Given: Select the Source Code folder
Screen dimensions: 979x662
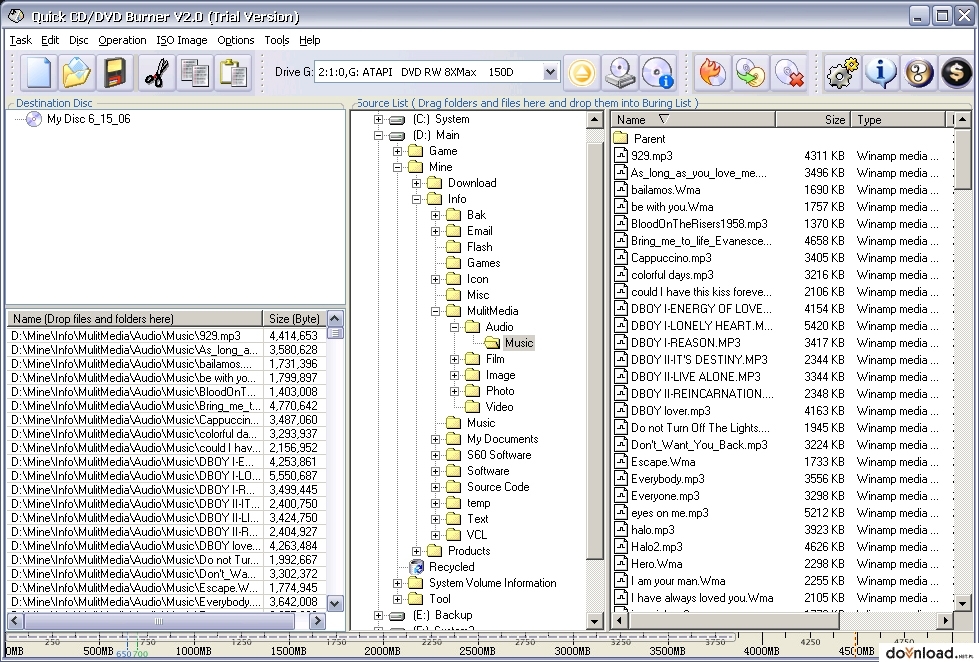Looking at the screenshot, I should tap(498, 487).
